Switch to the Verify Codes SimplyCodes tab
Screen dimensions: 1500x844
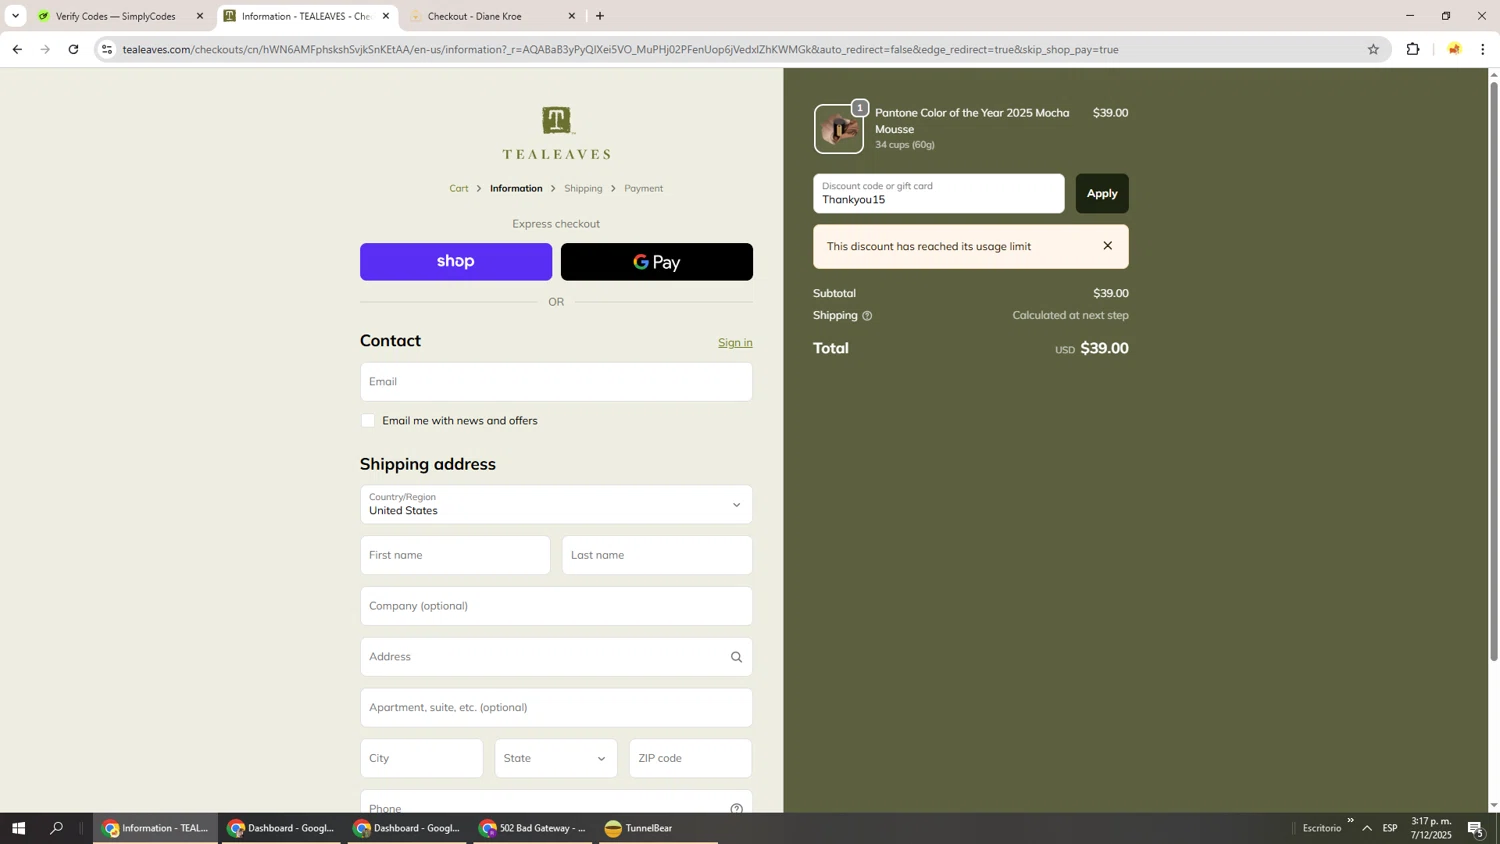[x=117, y=16]
